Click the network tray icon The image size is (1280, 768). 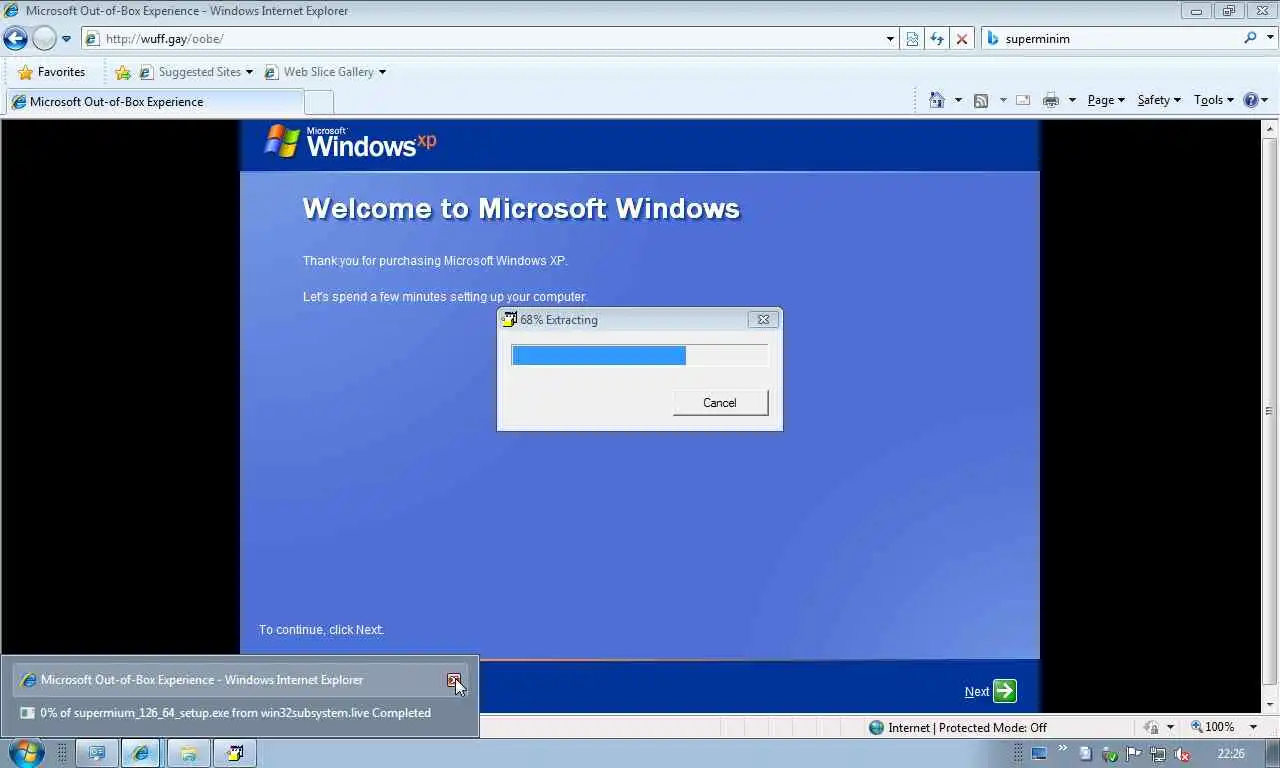1157,754
